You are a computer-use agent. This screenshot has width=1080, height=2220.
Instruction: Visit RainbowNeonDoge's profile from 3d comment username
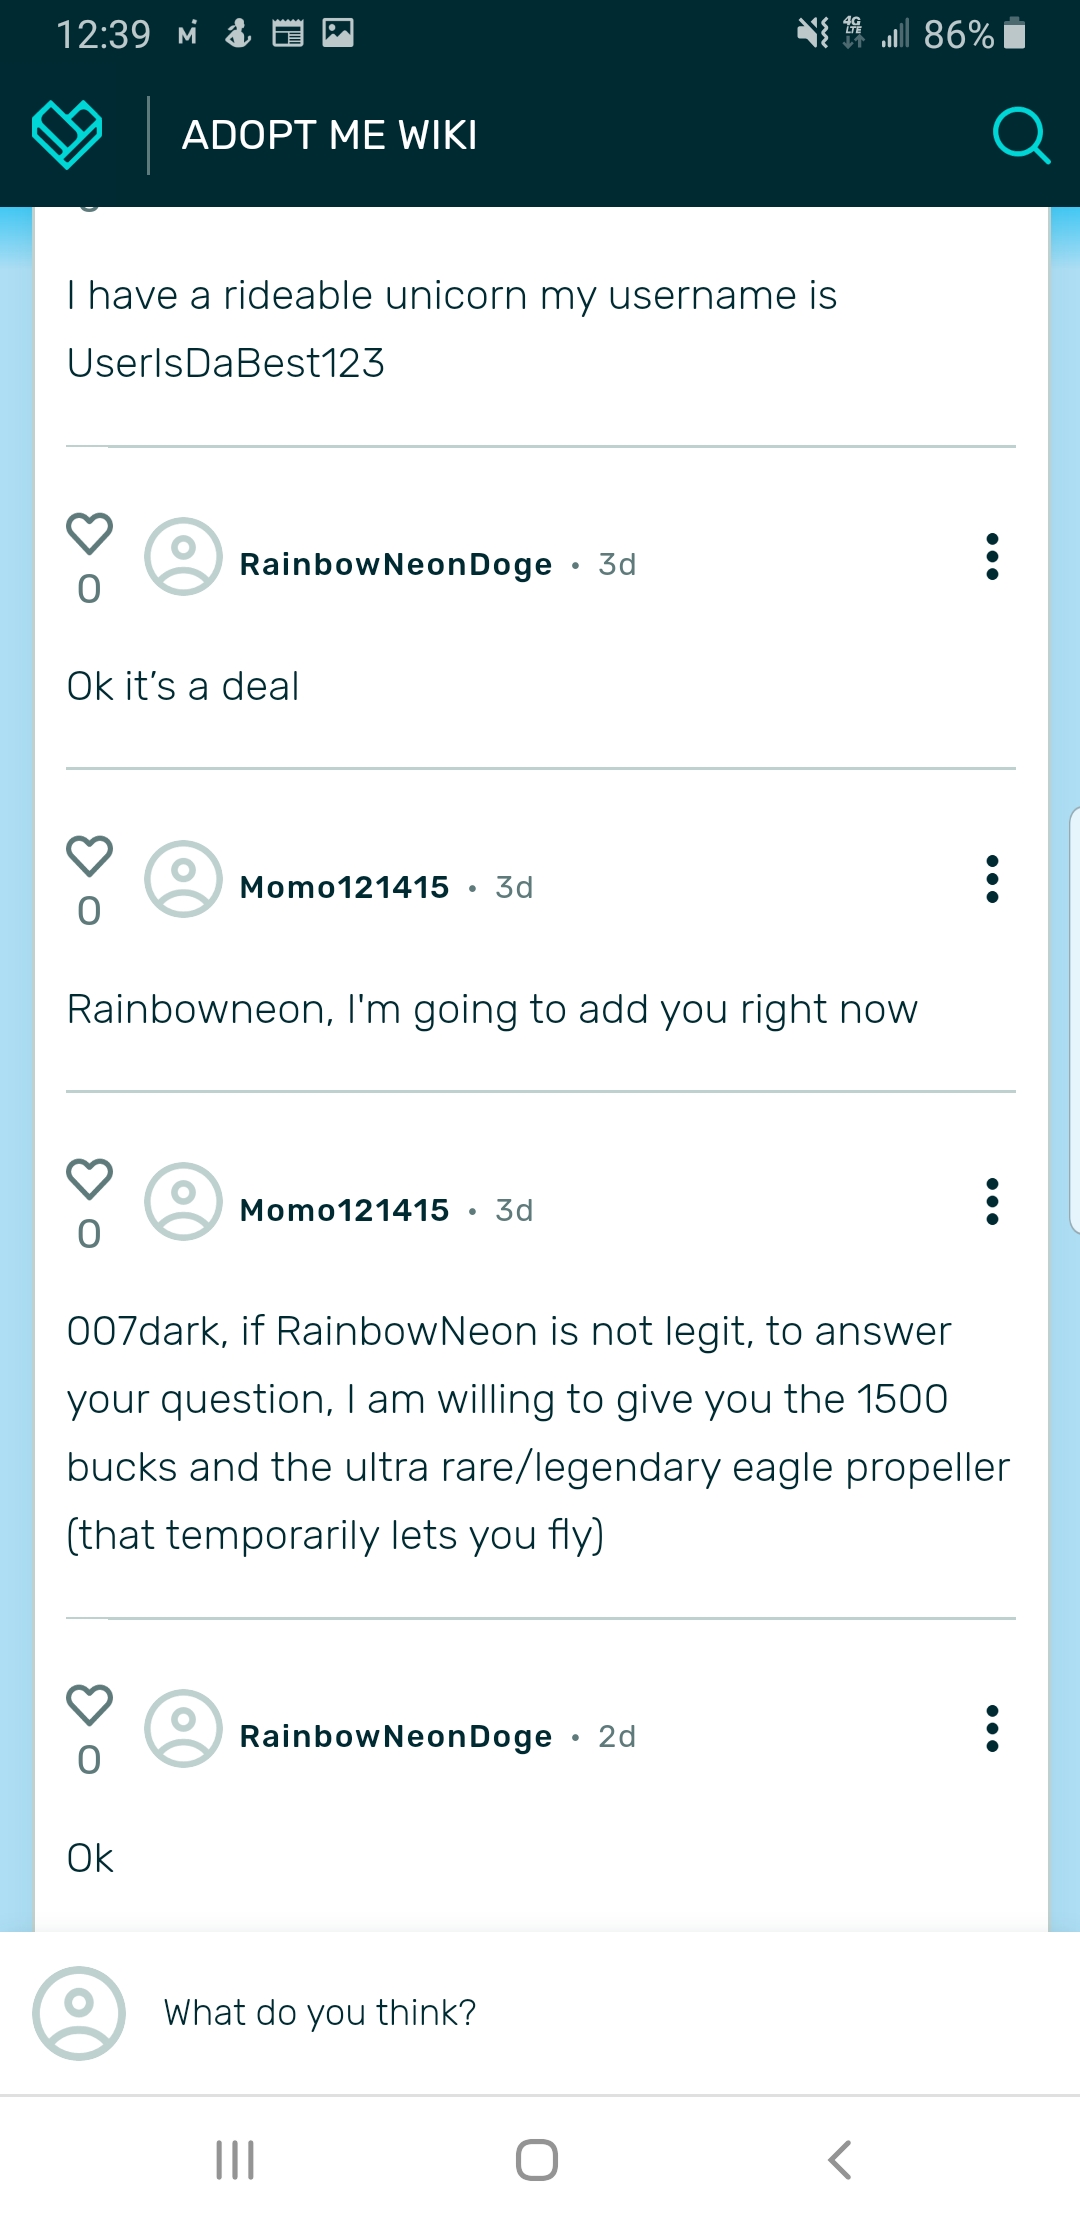click(396, 565)
